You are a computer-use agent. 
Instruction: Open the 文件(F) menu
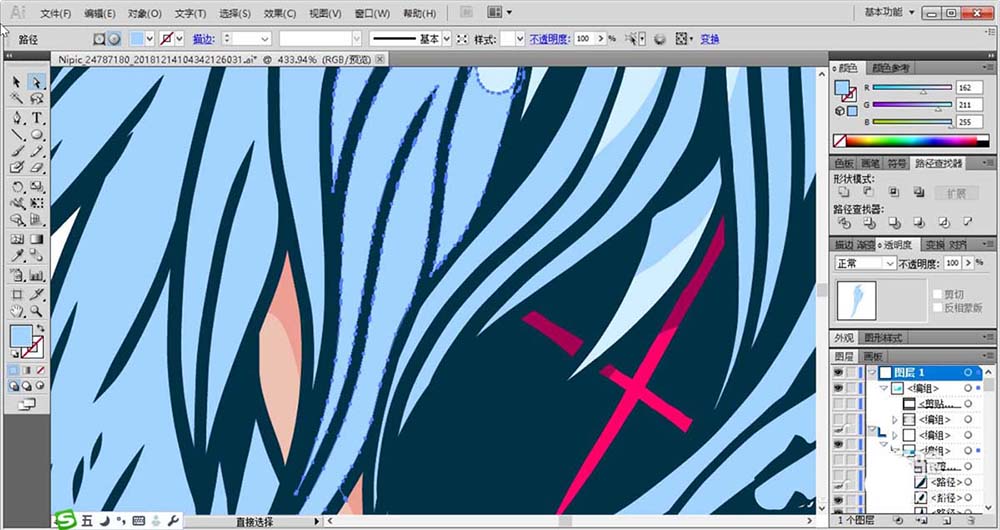pyautogui.click(x=55, y=13)
